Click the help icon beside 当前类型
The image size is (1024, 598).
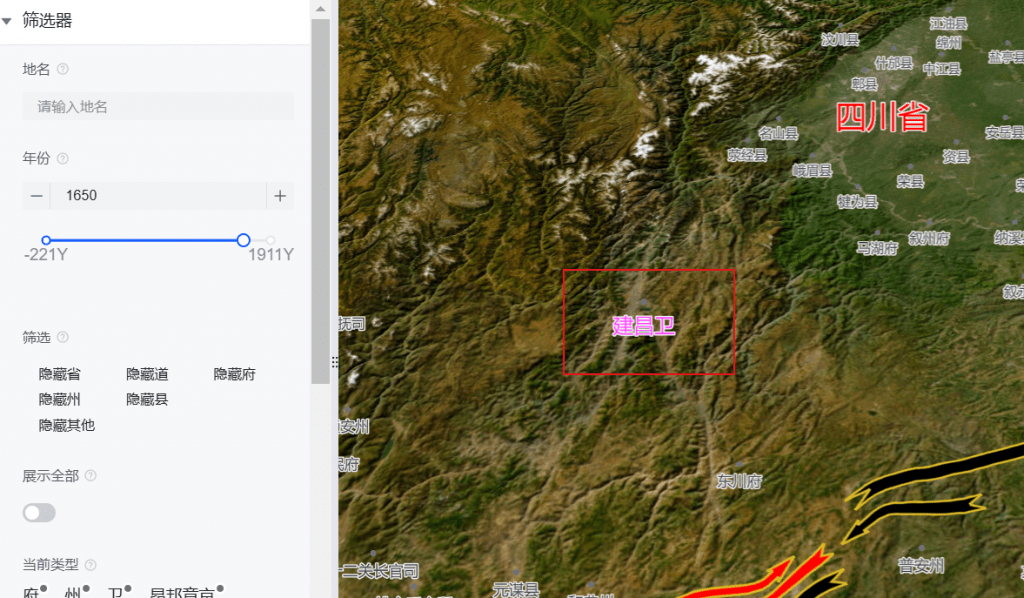(91, 565)
